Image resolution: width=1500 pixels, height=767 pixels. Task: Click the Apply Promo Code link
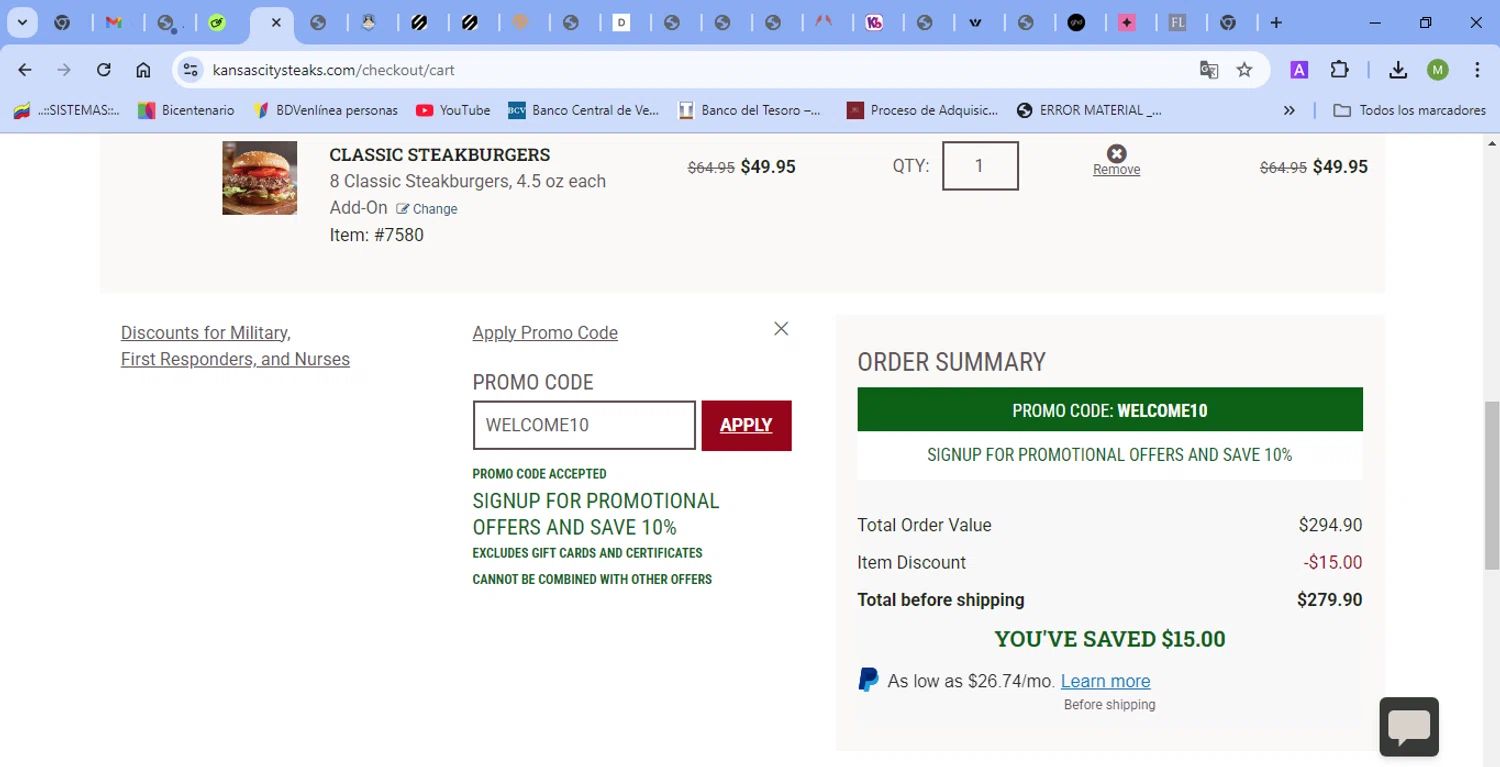pos(545,333)
